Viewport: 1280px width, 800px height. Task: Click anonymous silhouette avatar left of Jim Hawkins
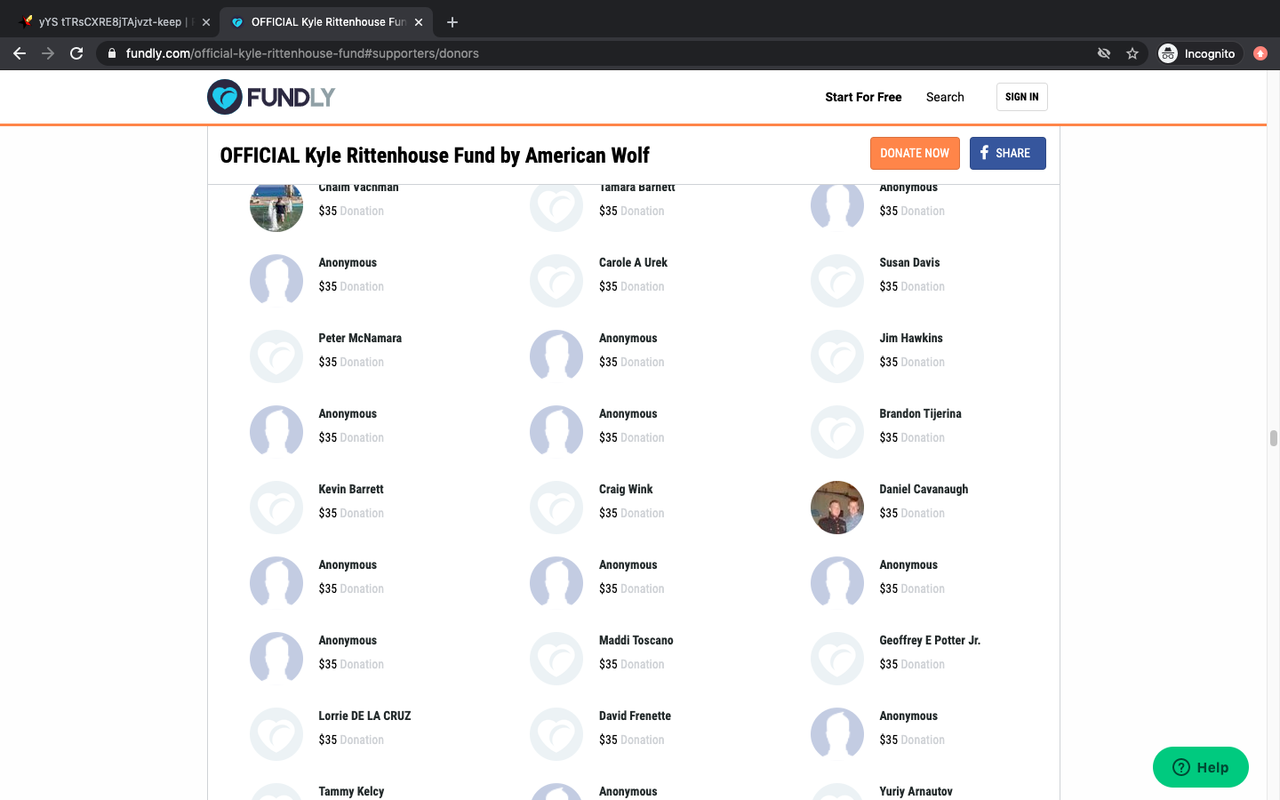556,356
